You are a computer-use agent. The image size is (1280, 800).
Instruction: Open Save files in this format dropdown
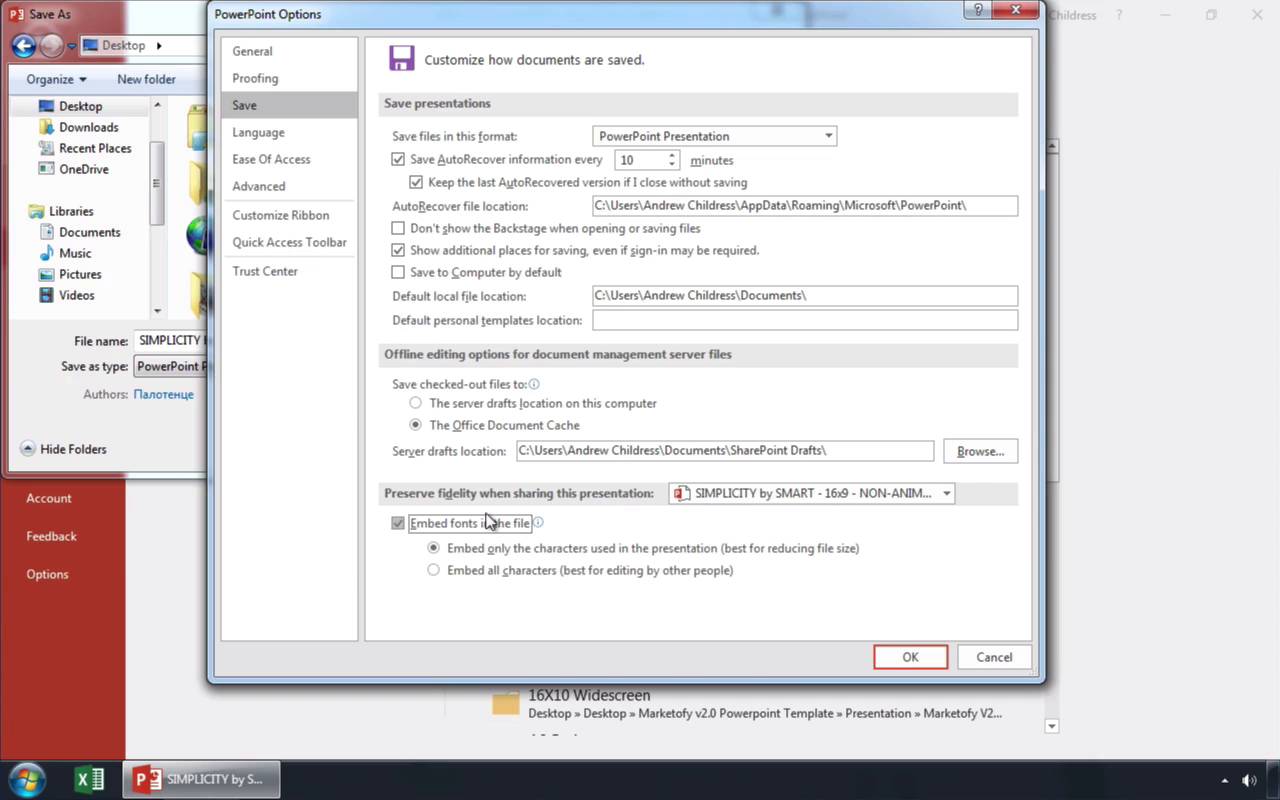714,136
